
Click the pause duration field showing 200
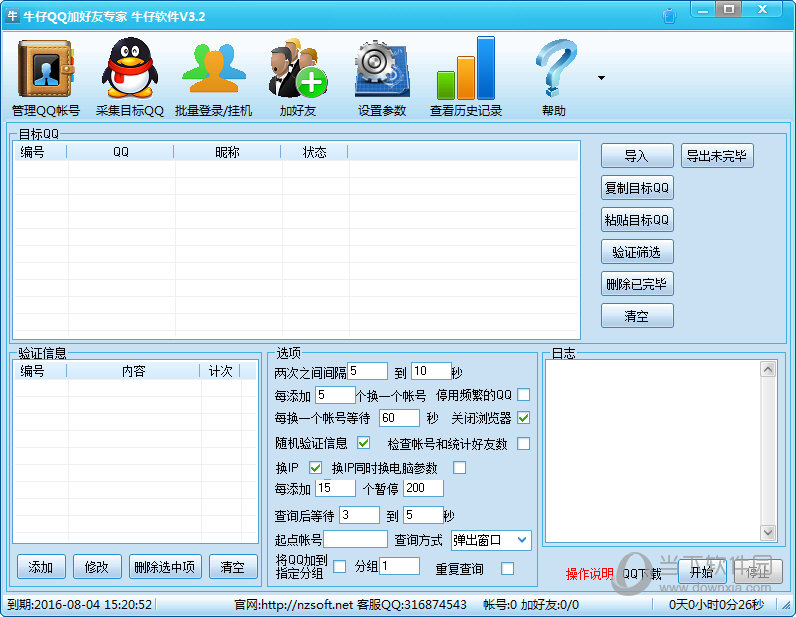pyautogui.click(x=423, y=488)
